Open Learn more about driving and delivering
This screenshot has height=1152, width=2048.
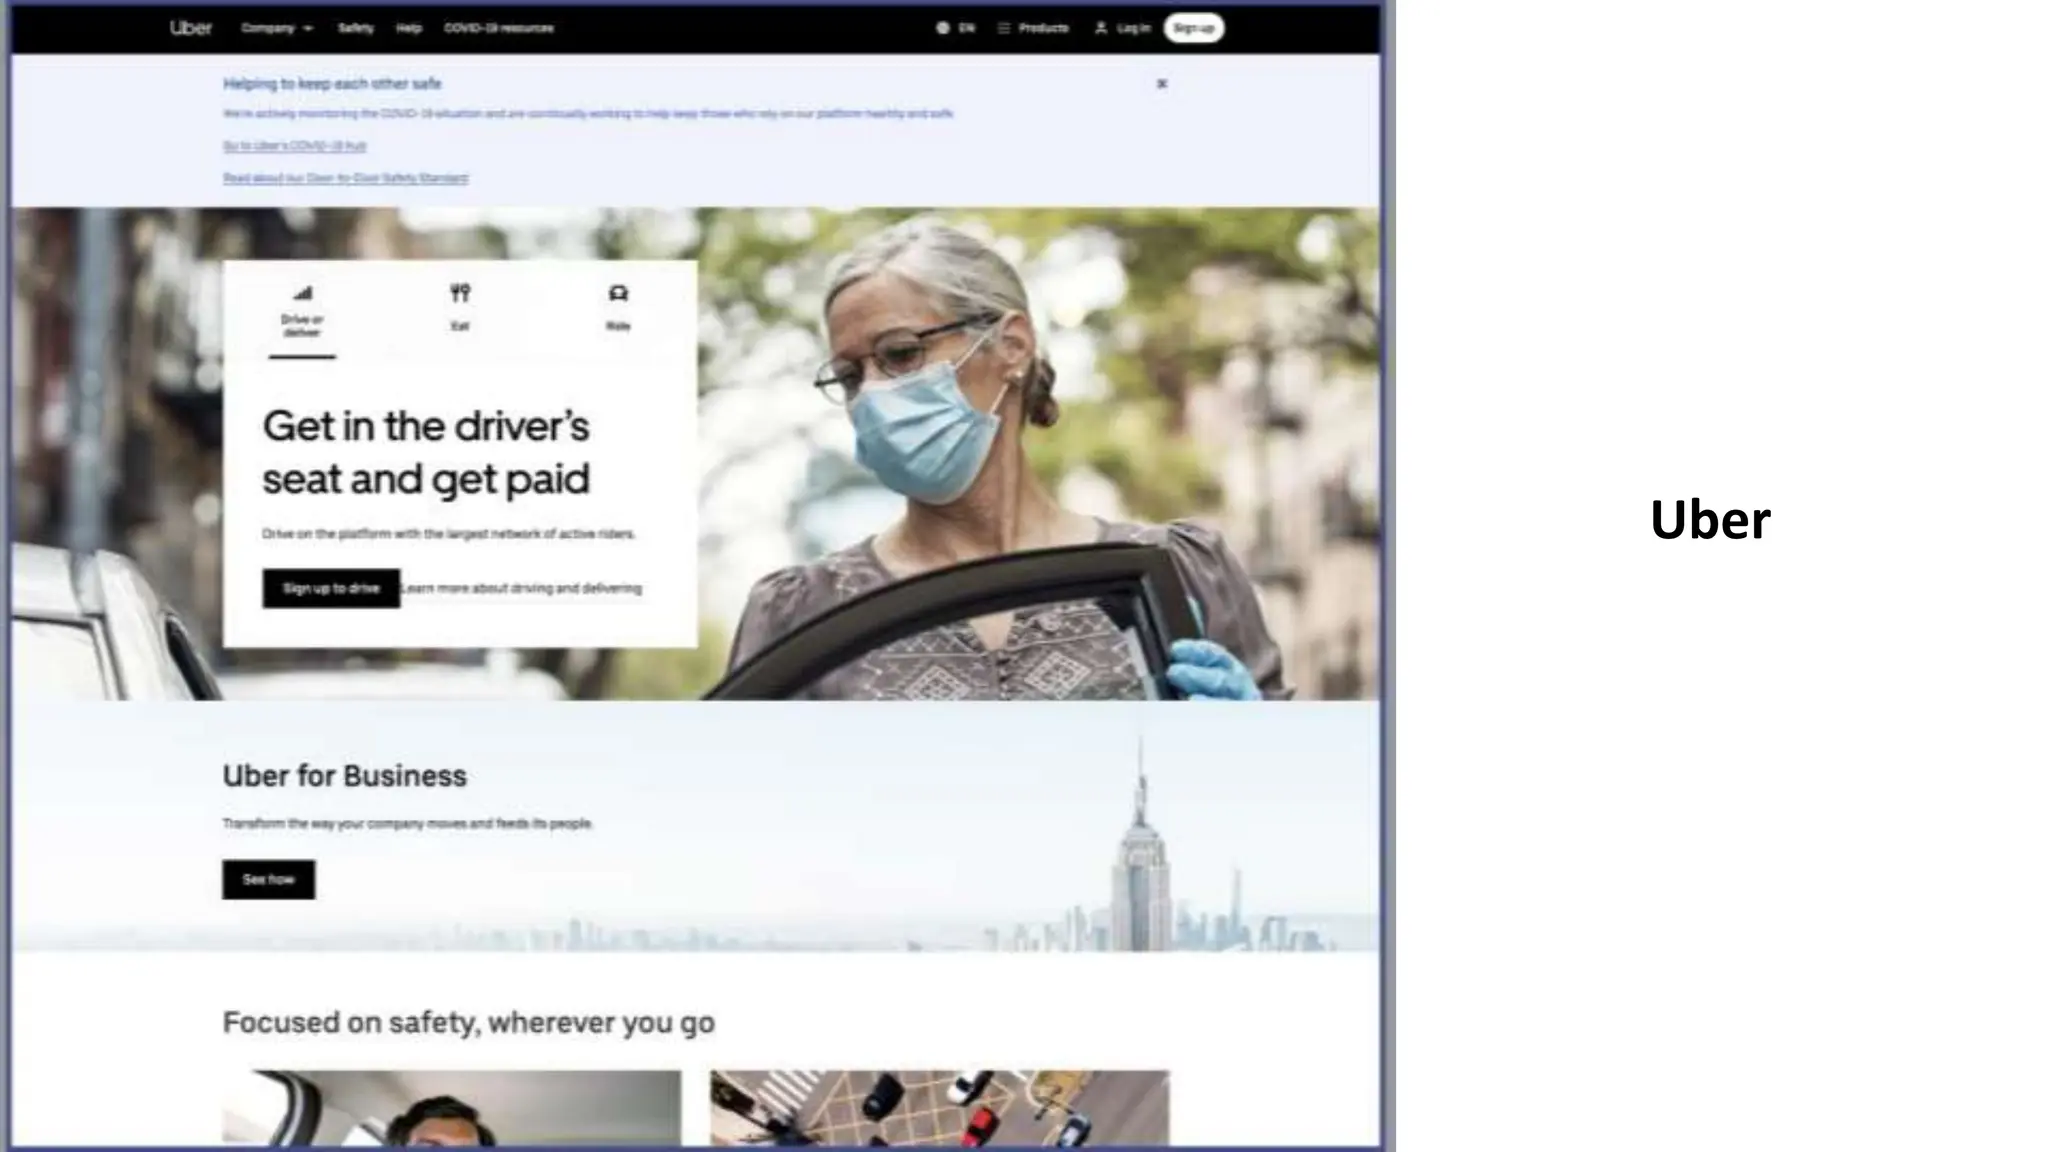click(x=522, y=589)
